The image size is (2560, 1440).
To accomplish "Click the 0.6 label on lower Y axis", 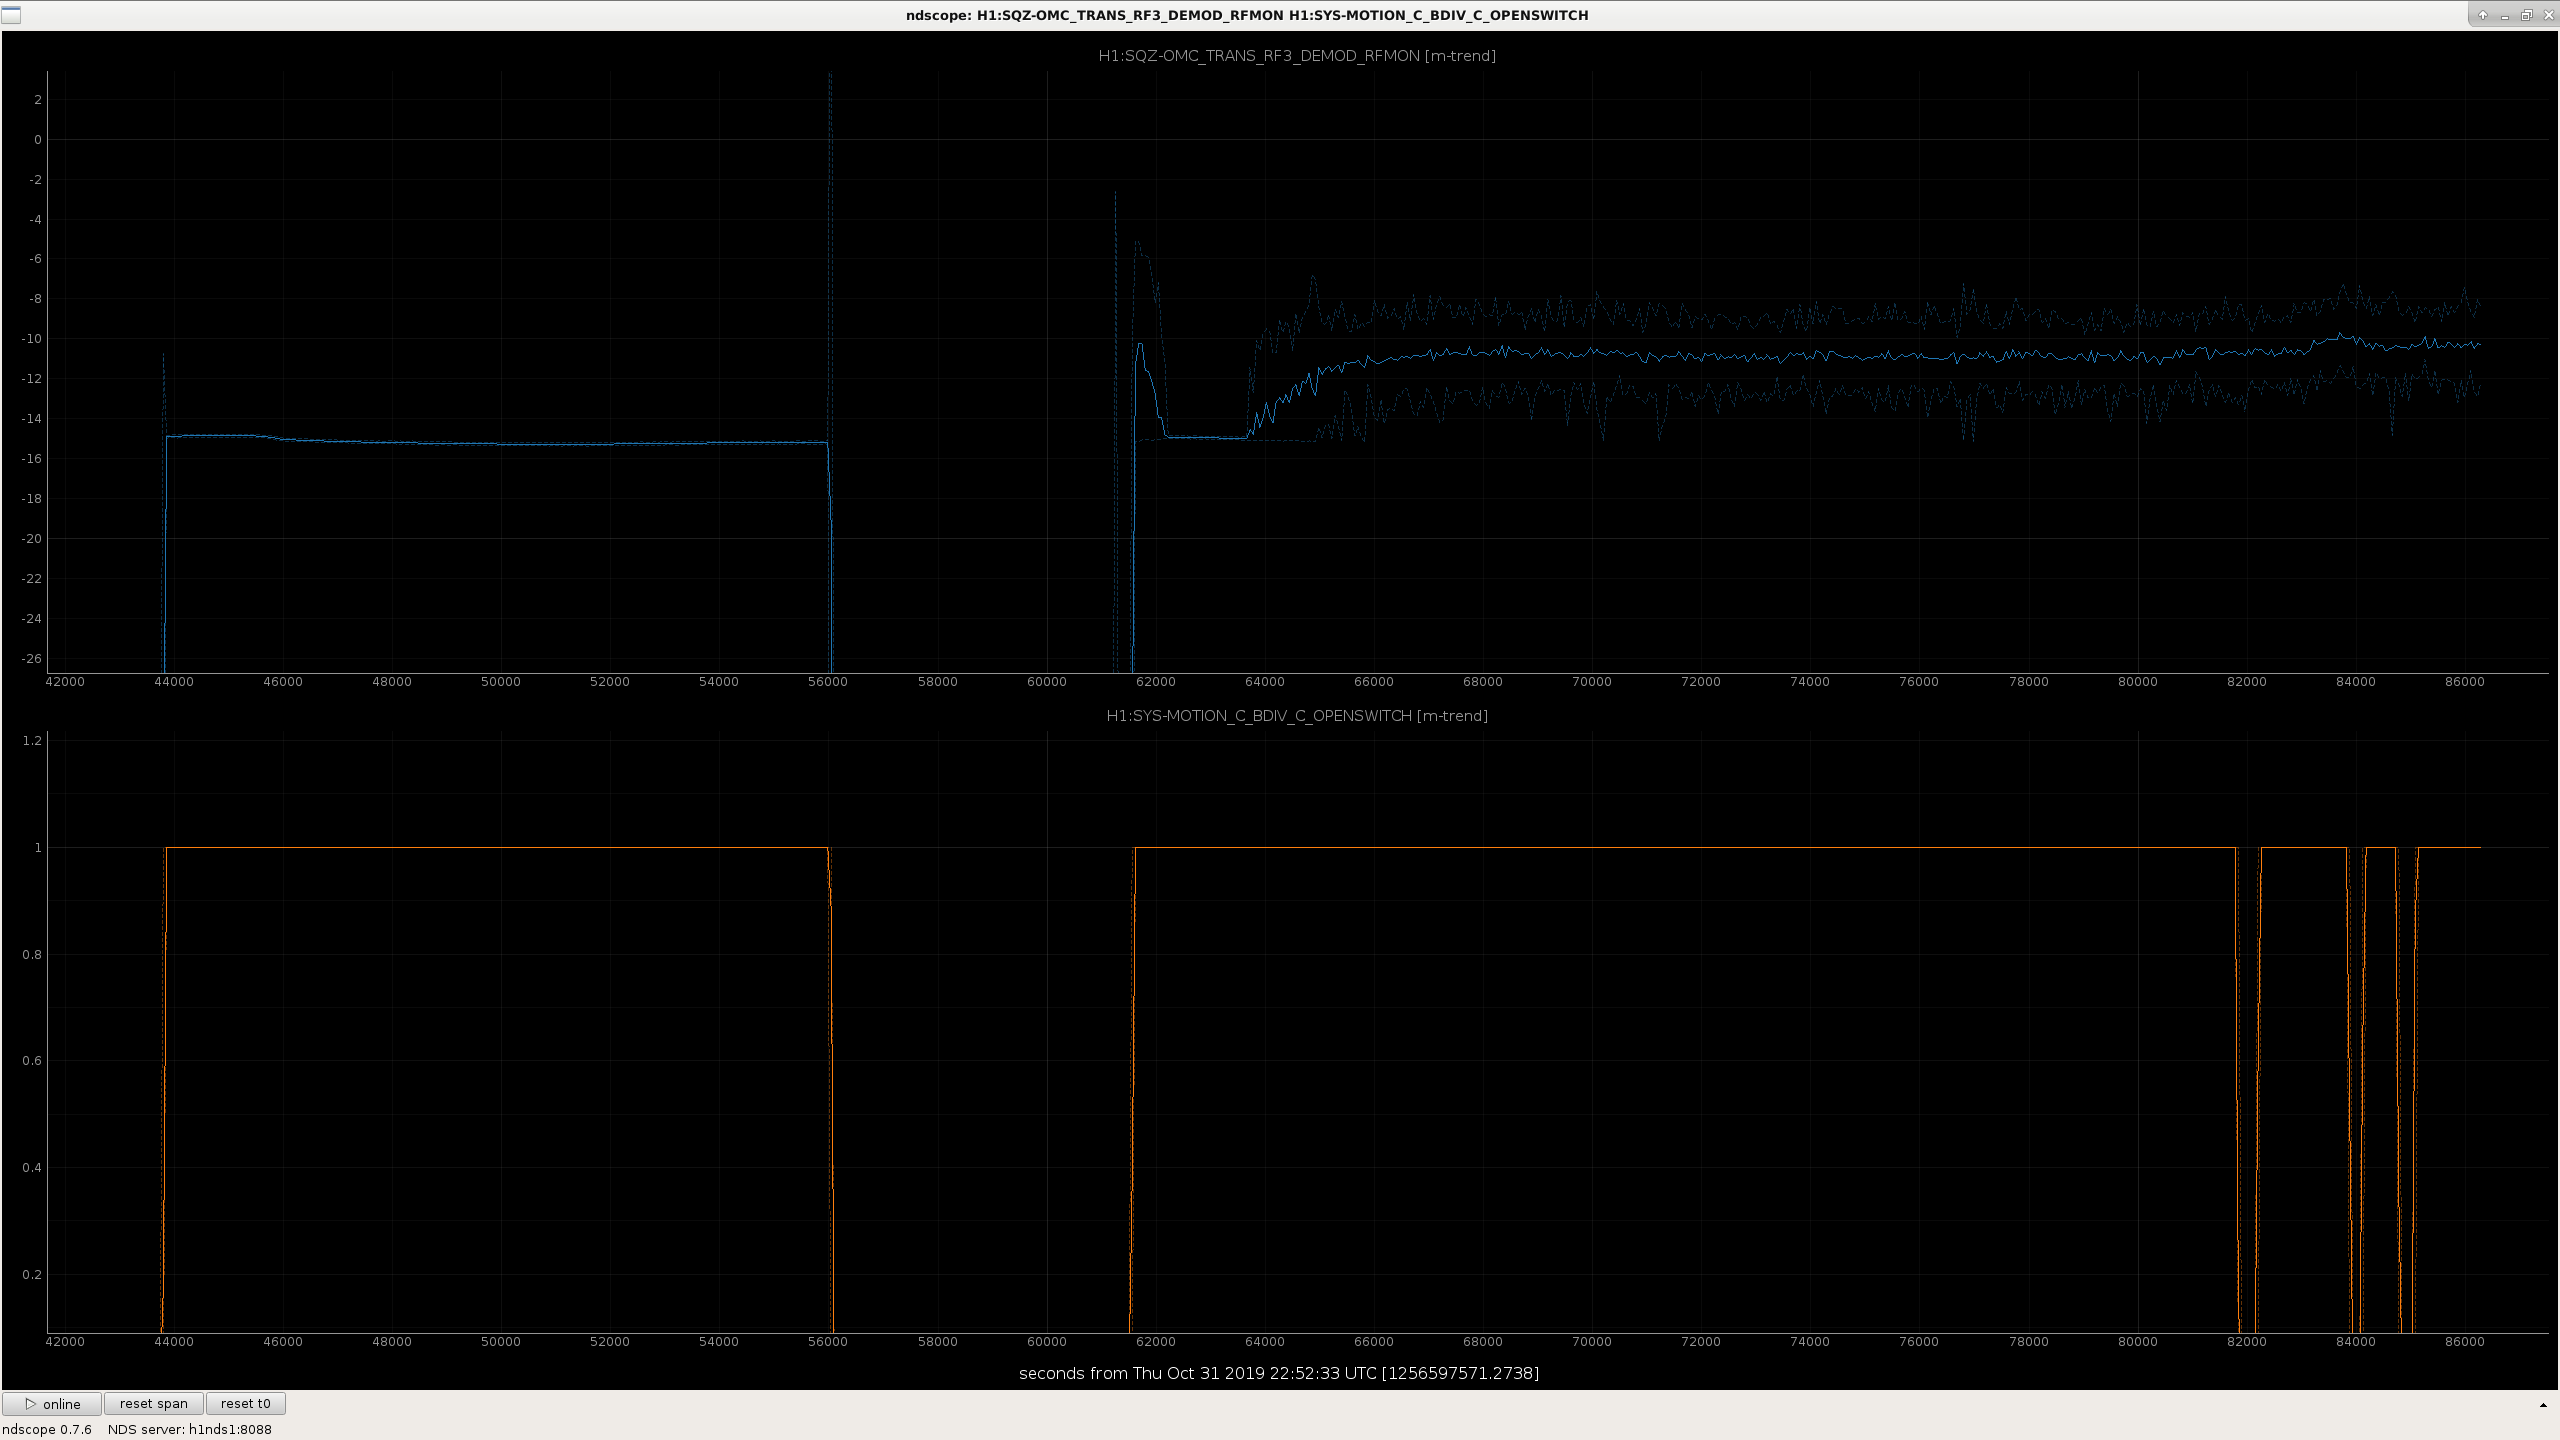I will [32, 1061].
